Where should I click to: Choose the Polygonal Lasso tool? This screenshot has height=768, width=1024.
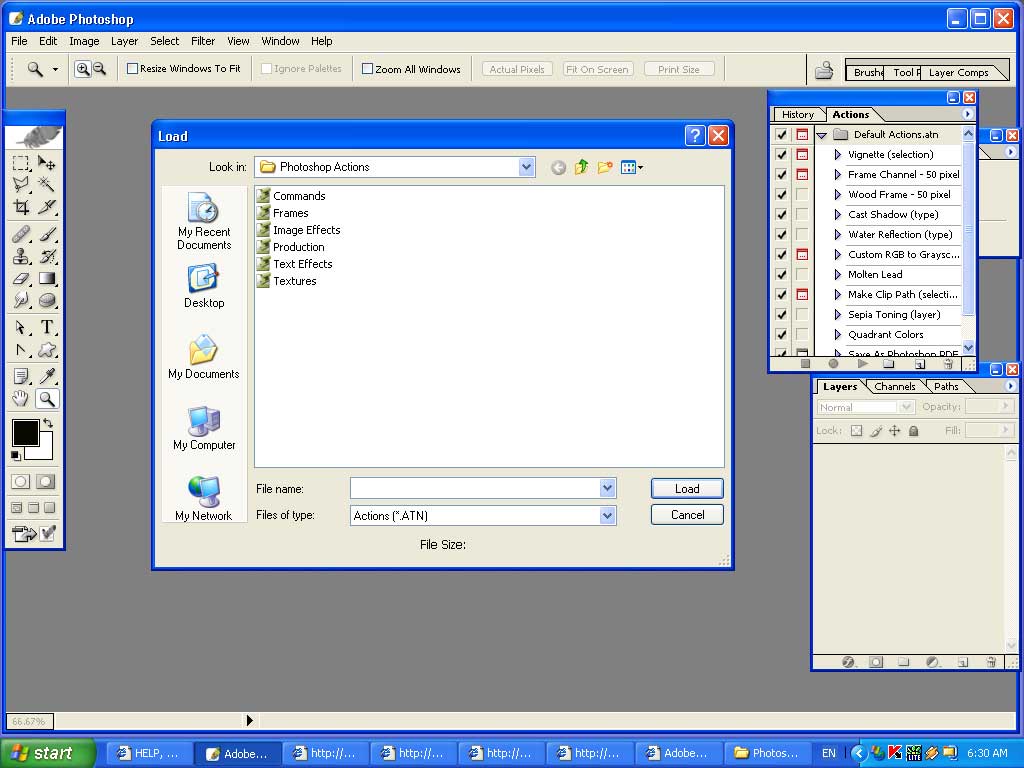coord(21,185)
